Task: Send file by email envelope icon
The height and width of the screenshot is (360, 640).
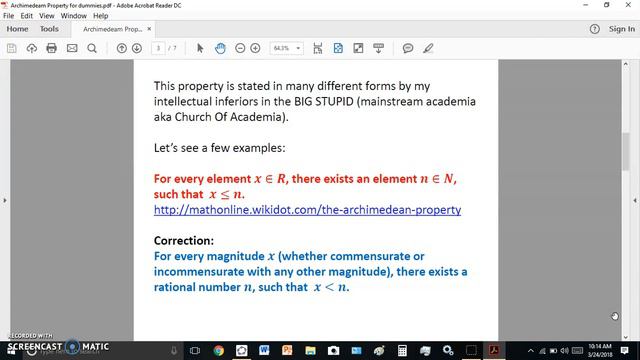Action: pos(72,48)
